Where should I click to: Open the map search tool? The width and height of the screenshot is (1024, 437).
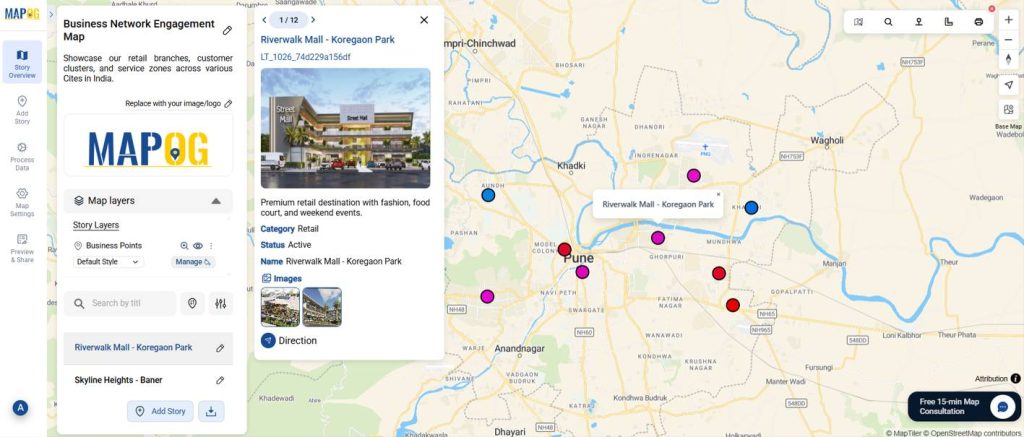[888, 22]
